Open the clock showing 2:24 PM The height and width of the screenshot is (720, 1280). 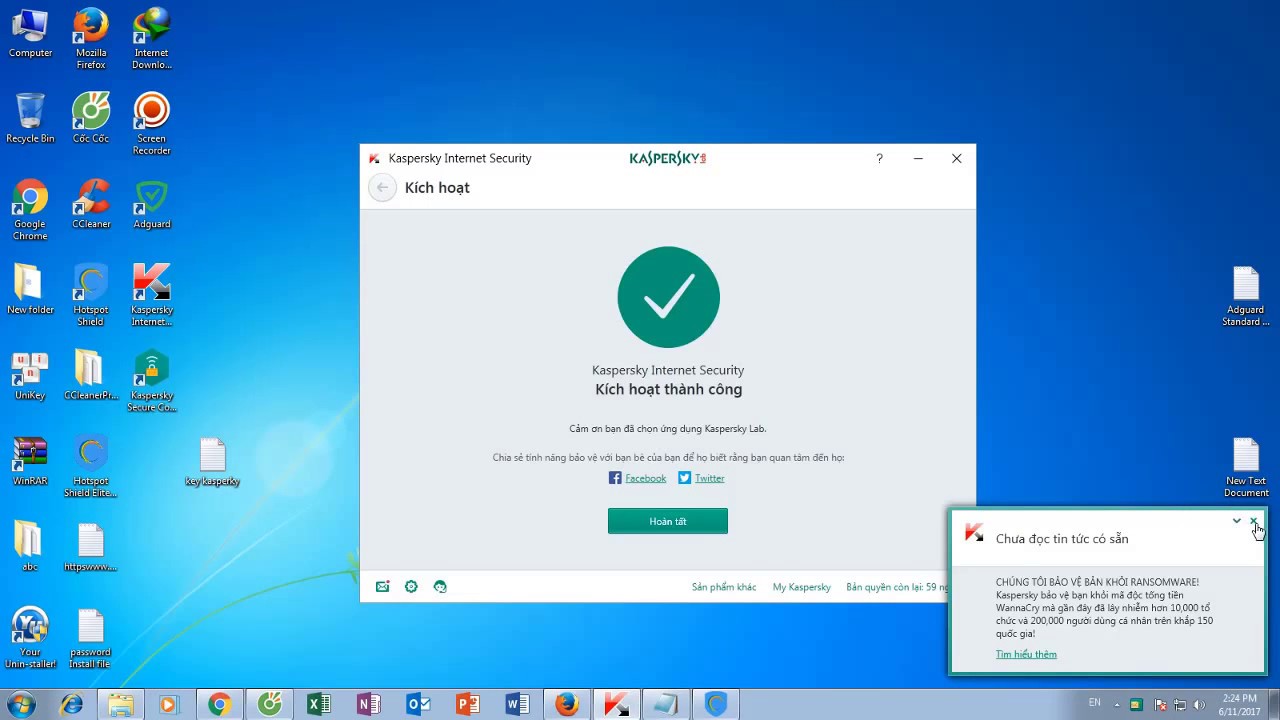(1240, 705)
